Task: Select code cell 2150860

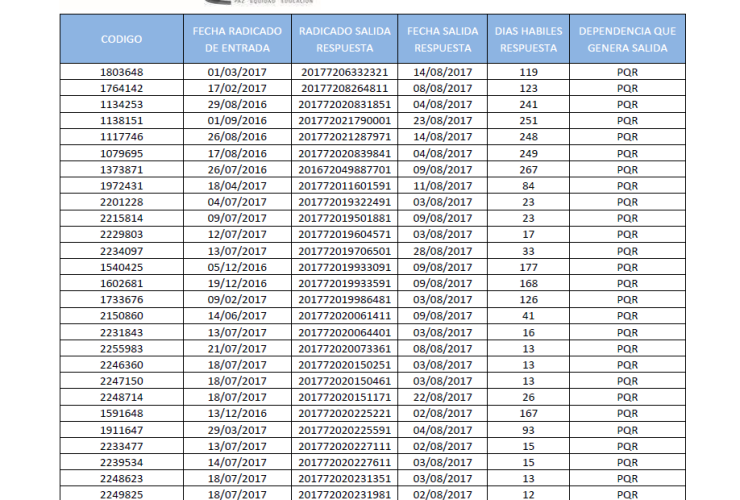Action: pyautogui.click(x=121, y=315)
